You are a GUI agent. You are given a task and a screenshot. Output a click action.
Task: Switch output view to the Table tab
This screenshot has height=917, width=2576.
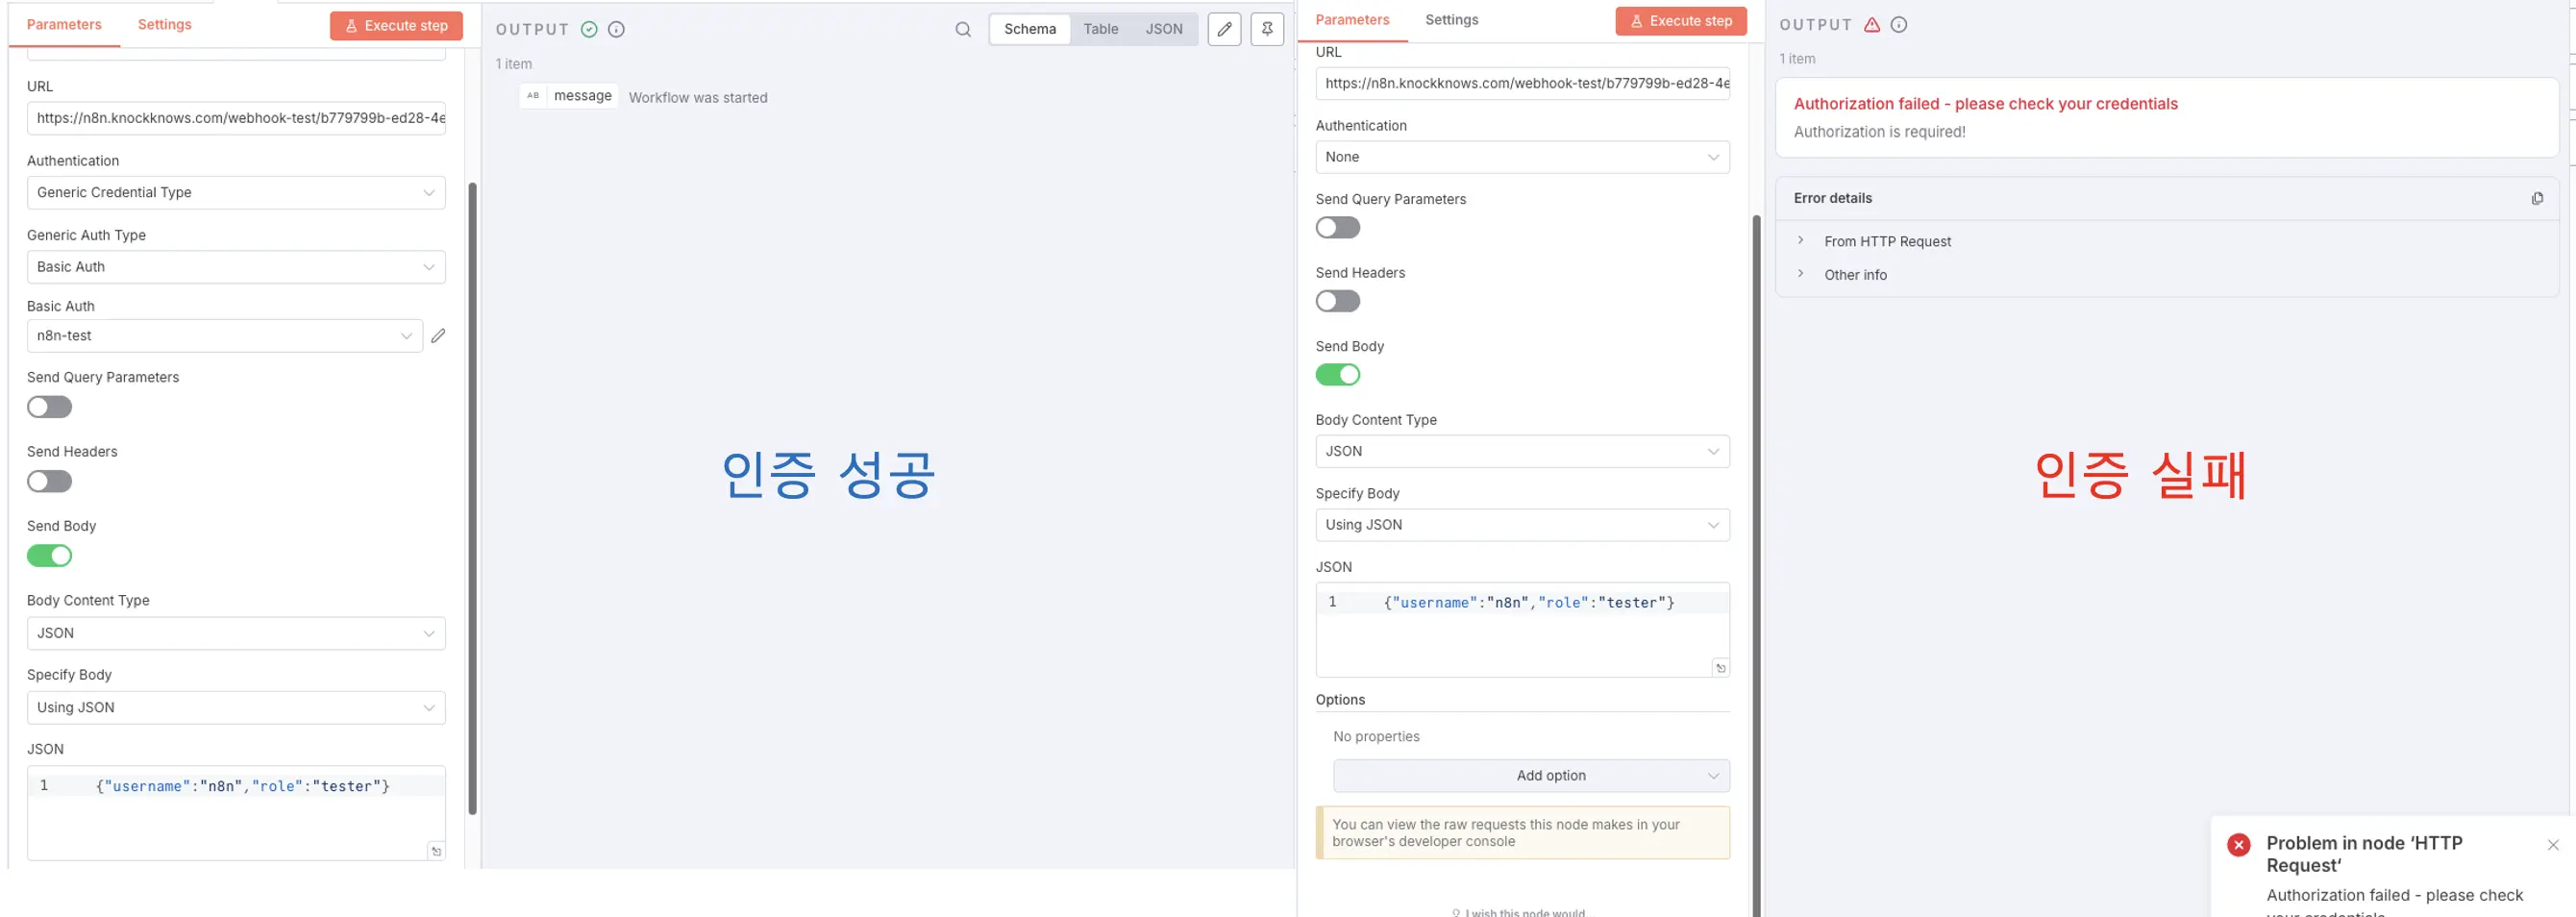pos(1100,29)
